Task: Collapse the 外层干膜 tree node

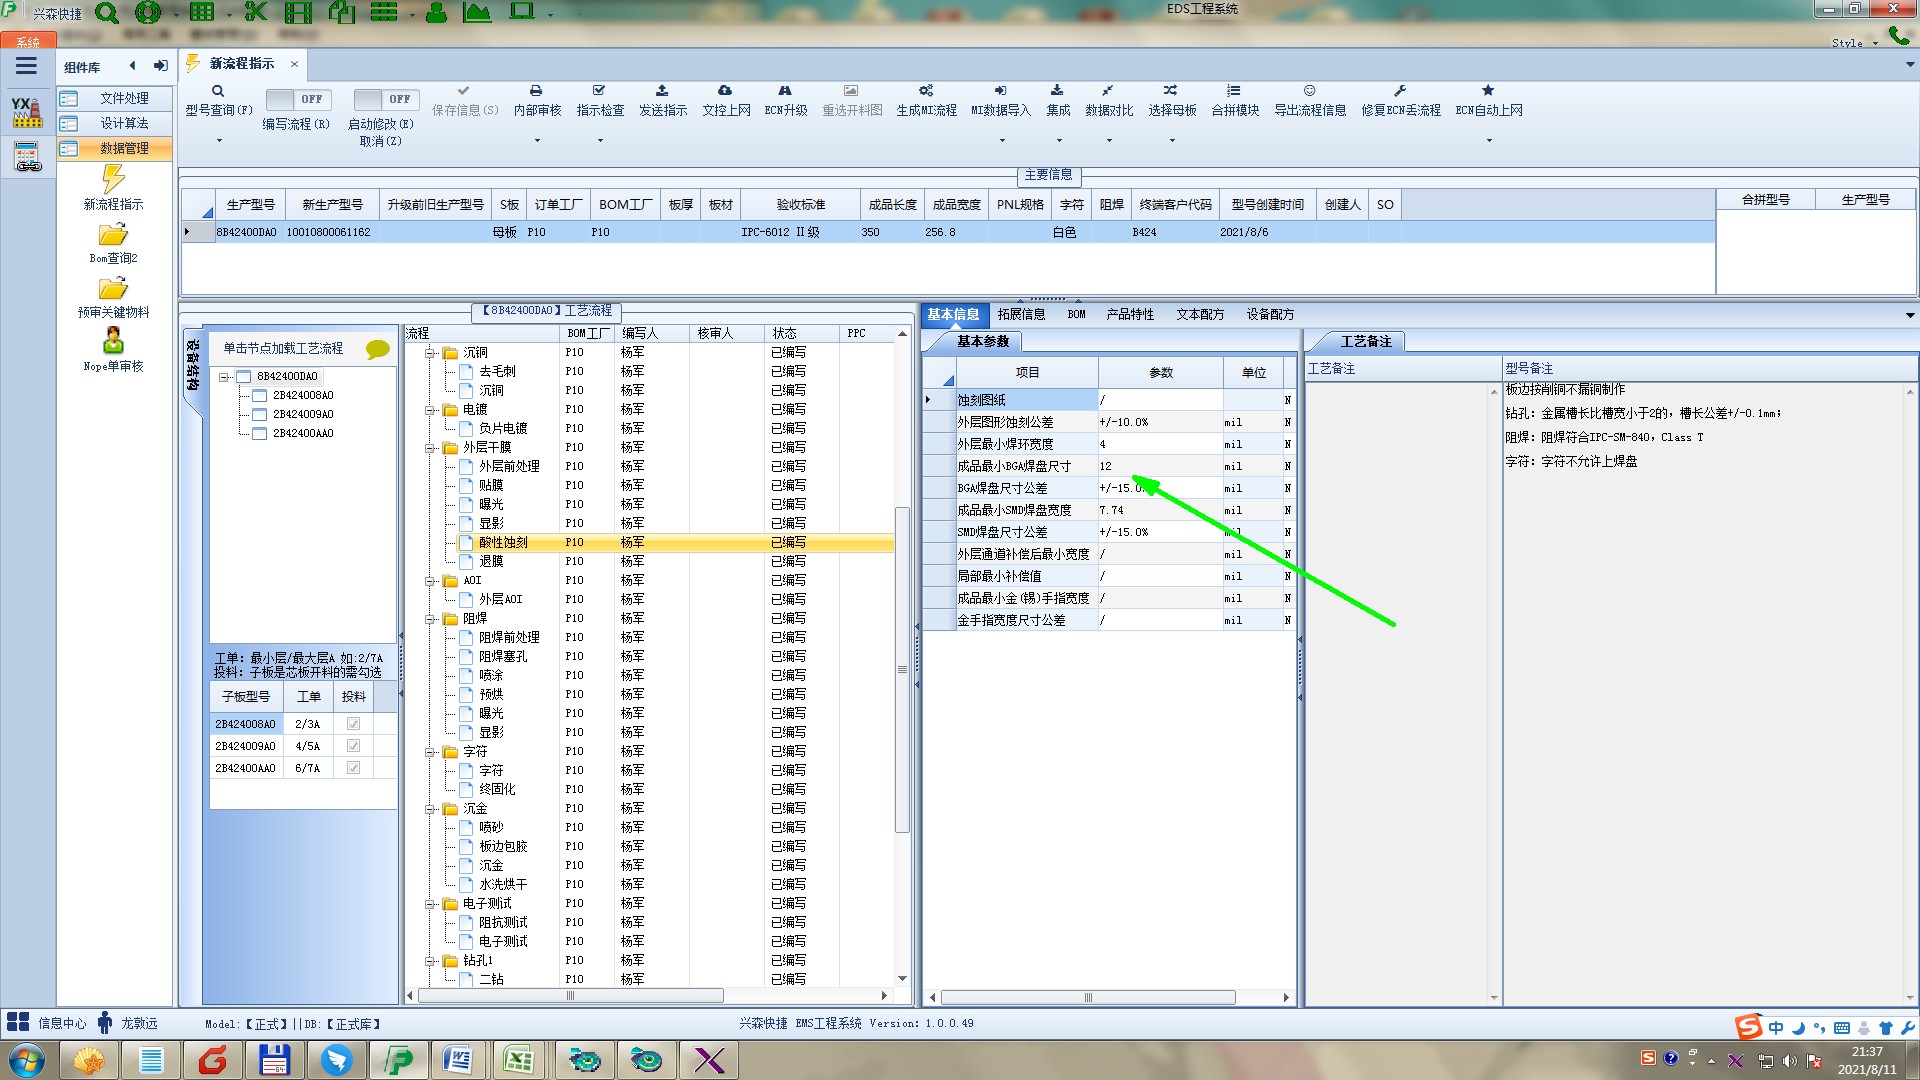Action: tap(430, 448)
